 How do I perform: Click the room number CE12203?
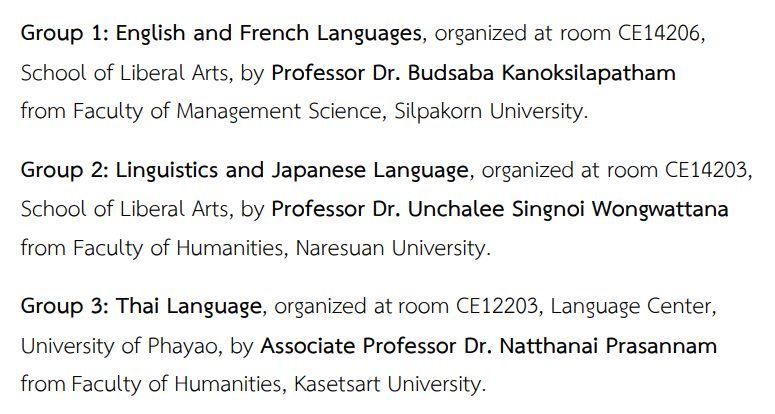pyautogui.click(x=497, y=306)
